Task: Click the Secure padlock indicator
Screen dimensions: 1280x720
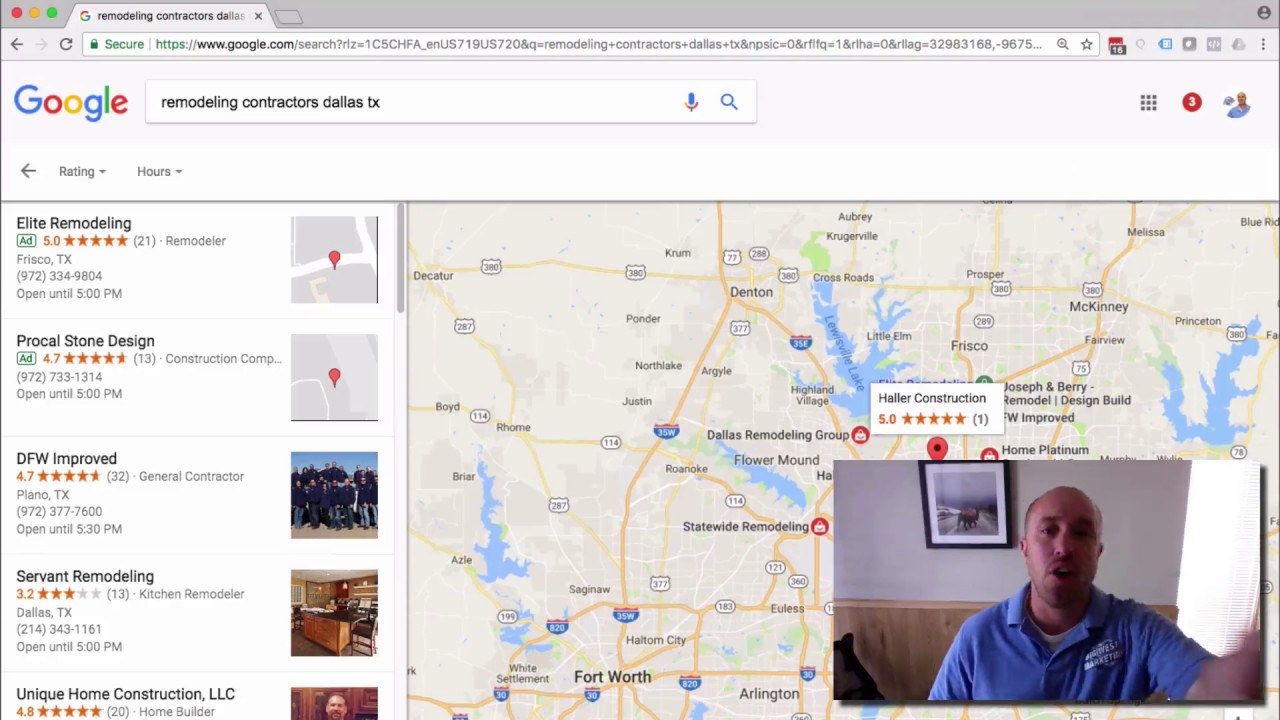Action: pyautogui.click(x=117, y=44)
